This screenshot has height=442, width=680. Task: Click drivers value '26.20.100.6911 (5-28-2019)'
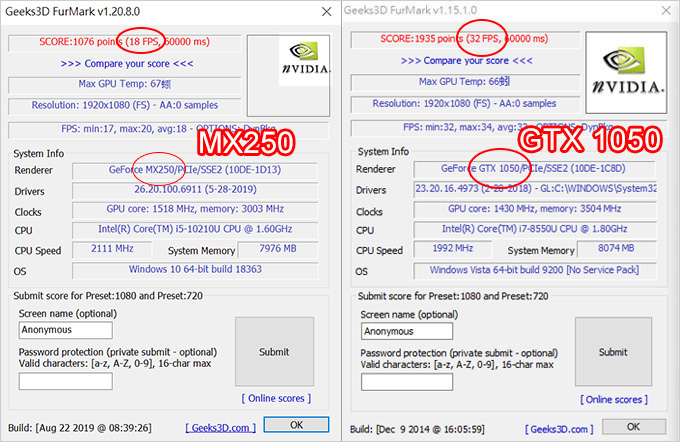click(x=195, y=190)
